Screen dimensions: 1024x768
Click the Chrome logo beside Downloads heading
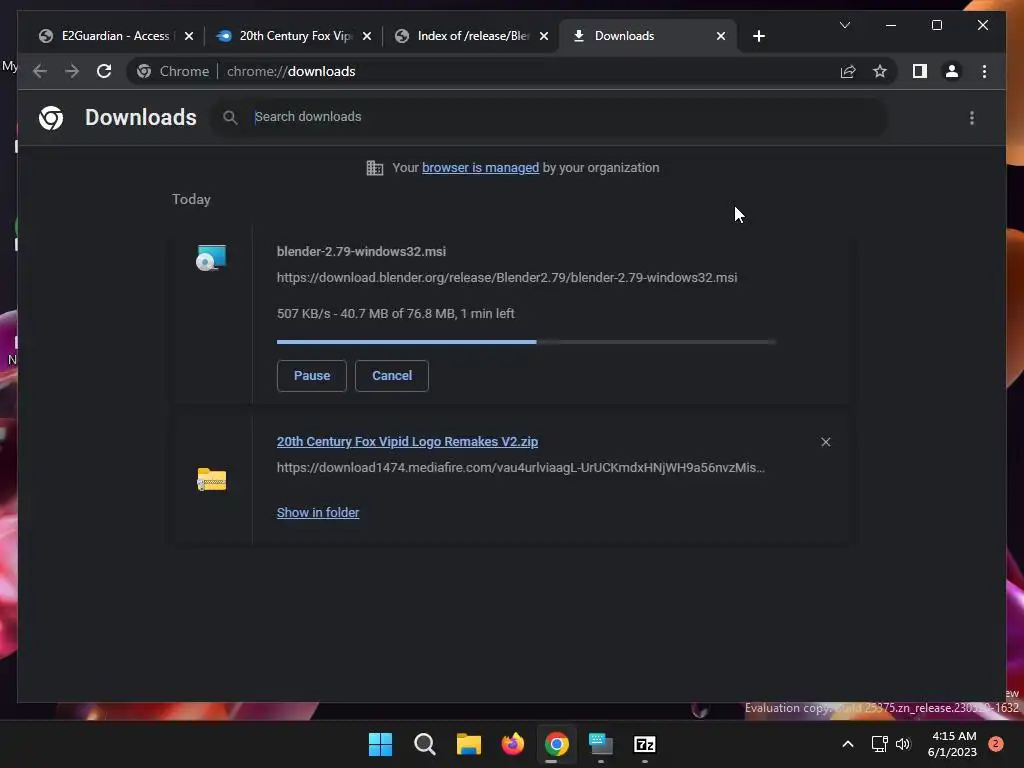tap(51, 118)
